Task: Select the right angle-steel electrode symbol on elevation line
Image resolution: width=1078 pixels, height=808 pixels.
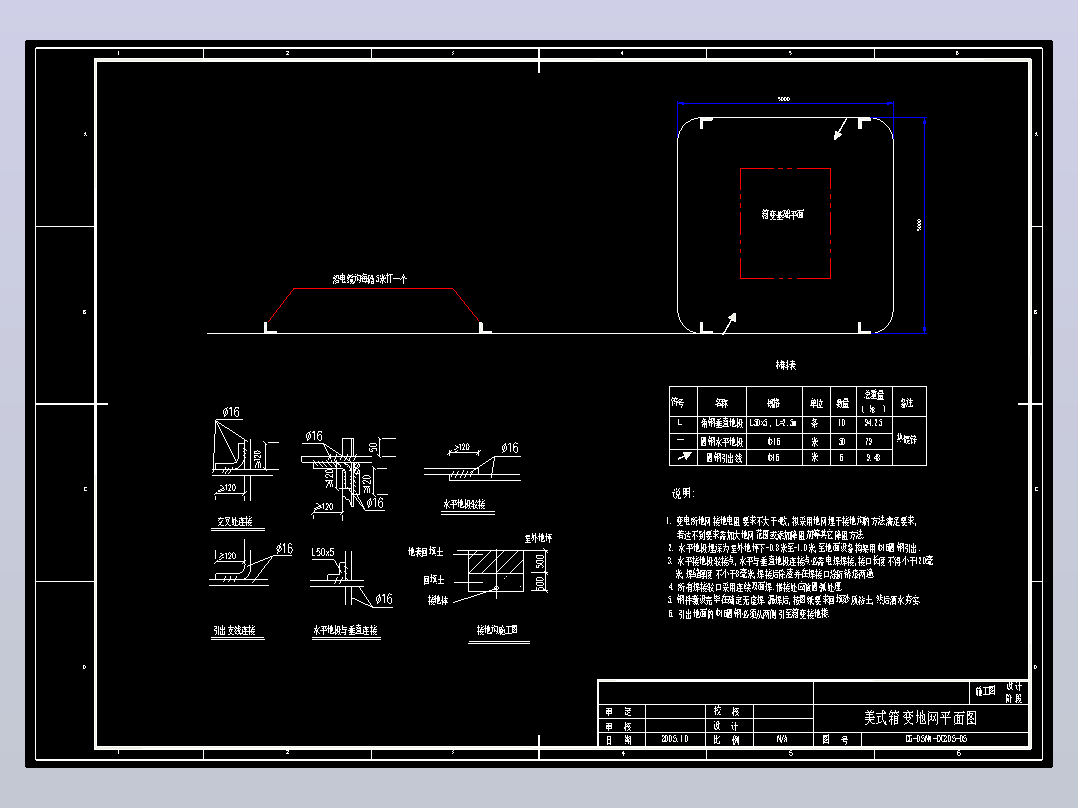Action: click(484, 327)
